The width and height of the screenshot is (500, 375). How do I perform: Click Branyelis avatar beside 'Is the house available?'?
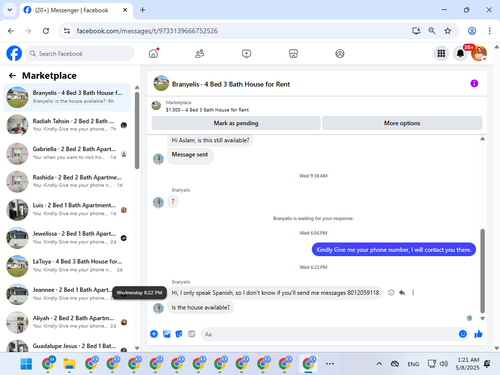(x=158, y=308)
